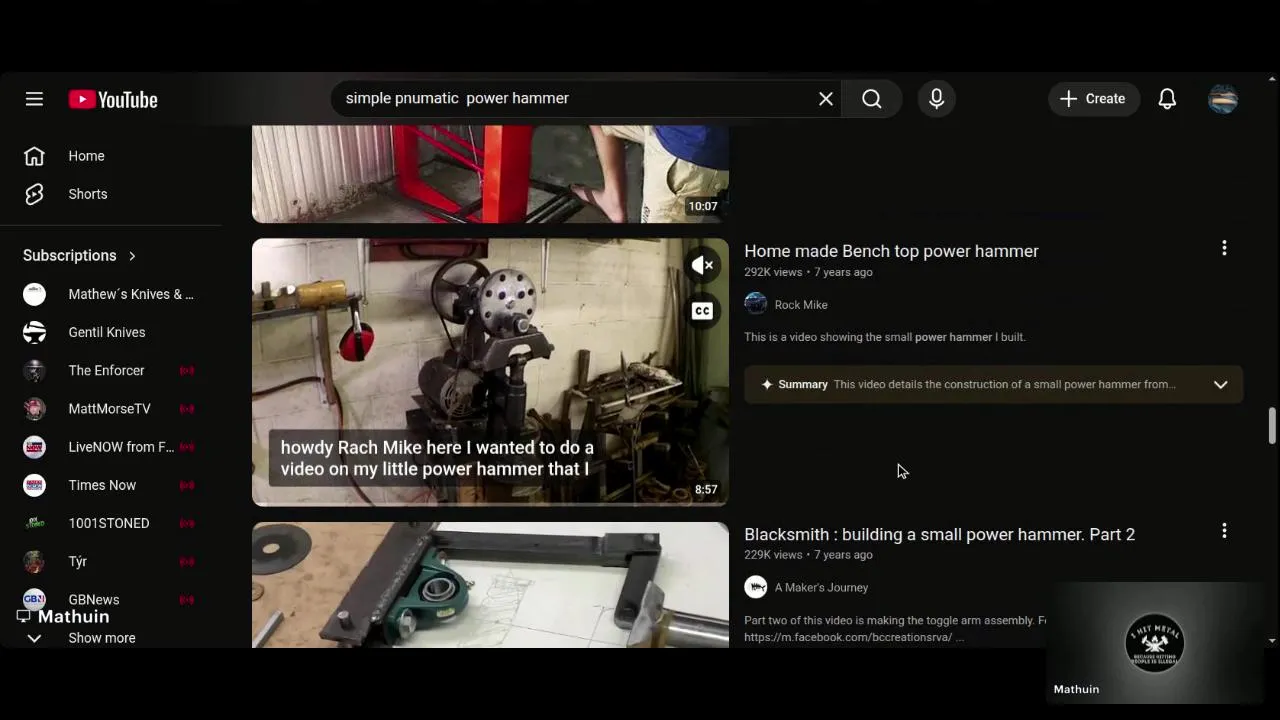Open the Create button
1280x720 pixels.
tap(1093, 98)
